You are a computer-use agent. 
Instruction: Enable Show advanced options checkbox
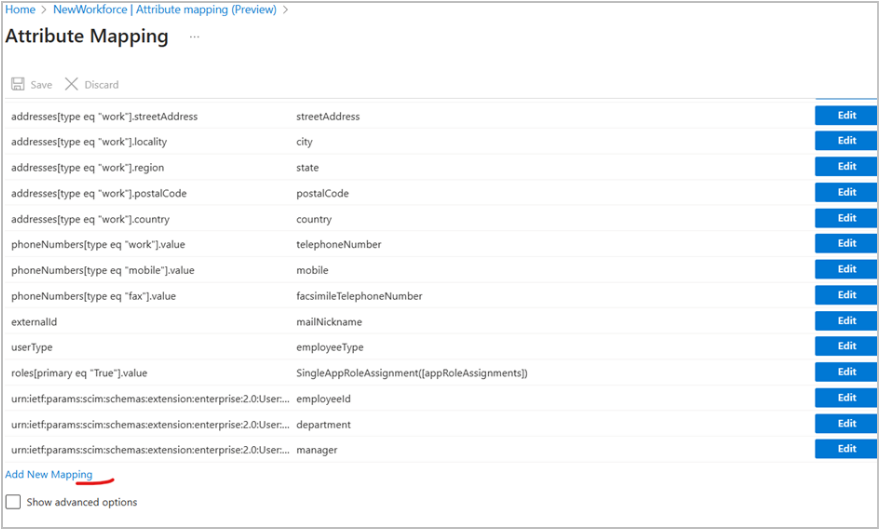coord(13,502)
